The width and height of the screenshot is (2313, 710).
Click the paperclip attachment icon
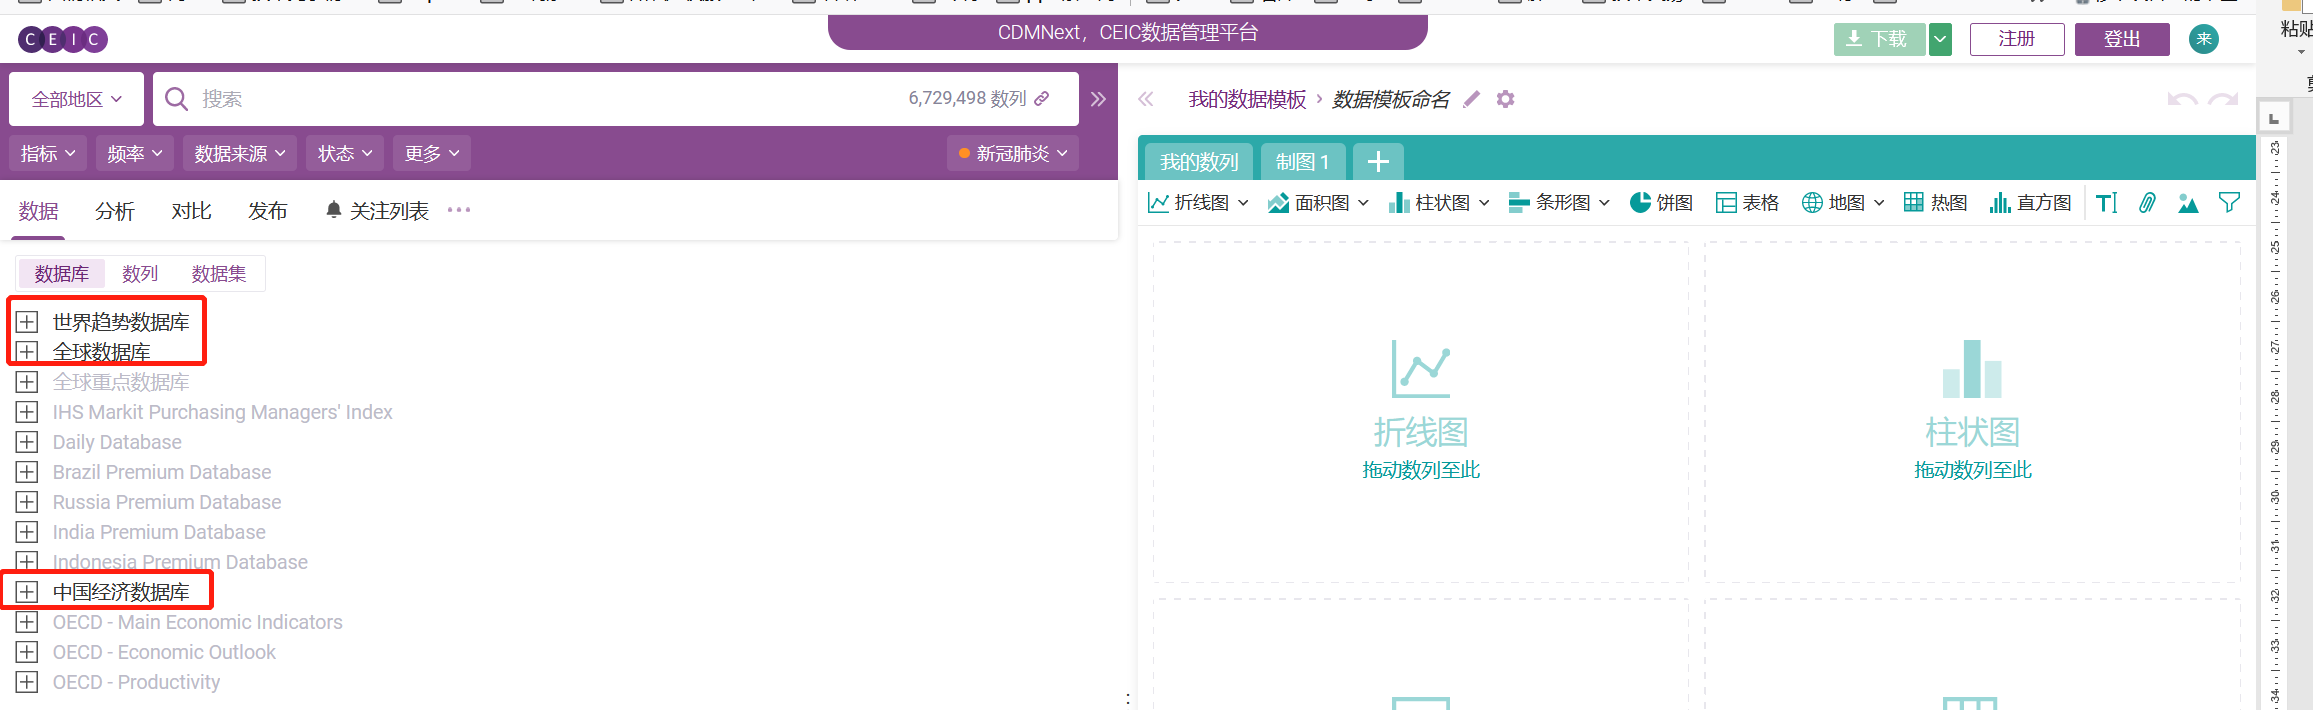pyautogui.click(x=2147, y=203)
